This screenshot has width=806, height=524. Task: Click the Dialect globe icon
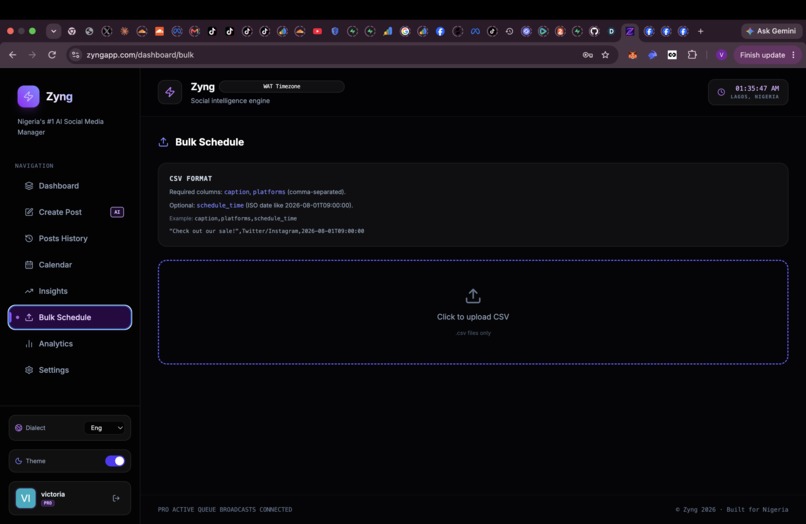point(19,428)
